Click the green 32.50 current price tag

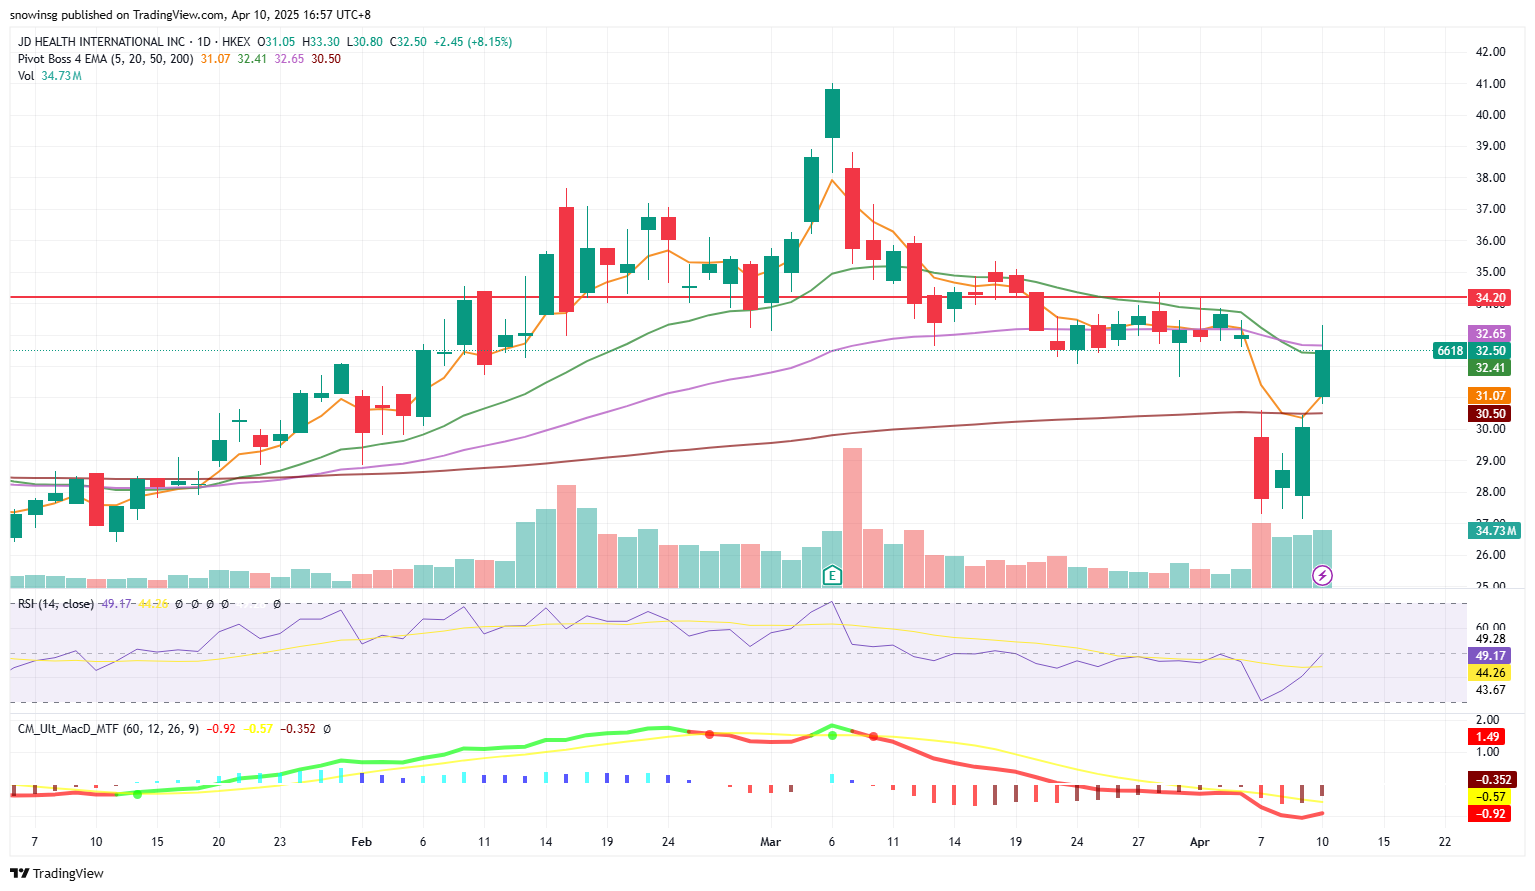click(1490, 350)
